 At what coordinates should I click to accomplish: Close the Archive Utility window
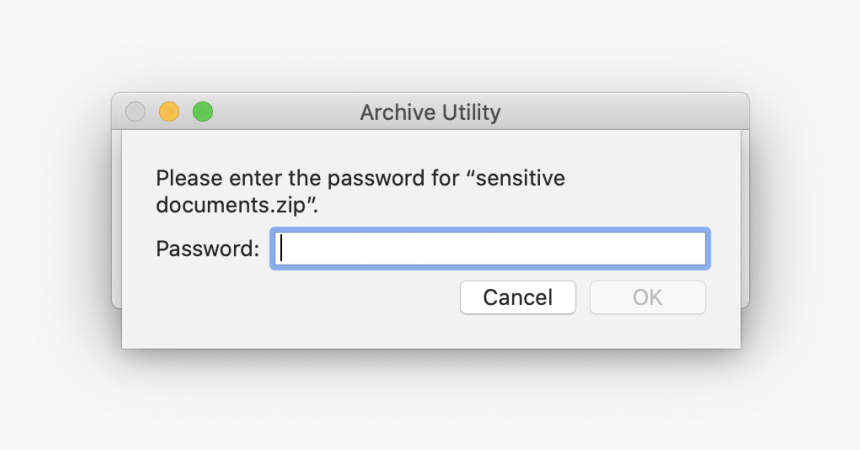pos(135,112)
